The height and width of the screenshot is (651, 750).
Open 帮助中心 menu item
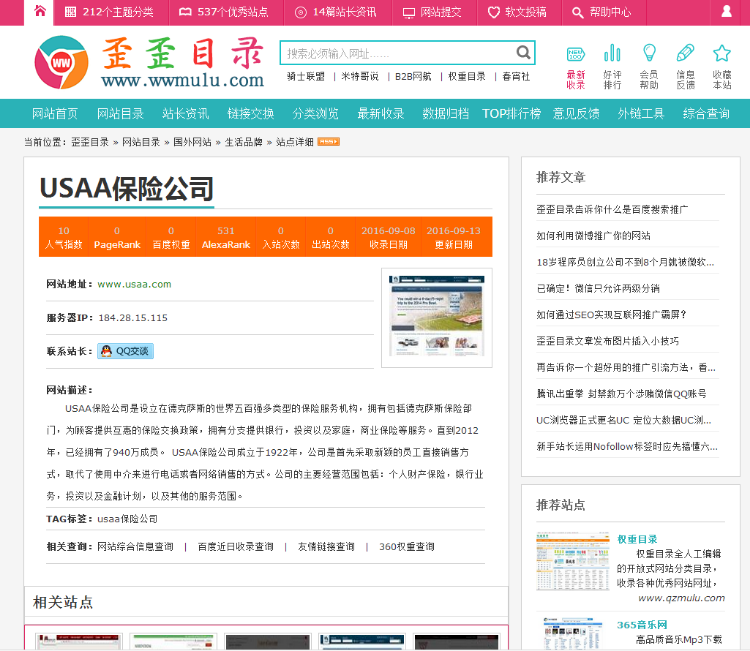coord(602,12)
